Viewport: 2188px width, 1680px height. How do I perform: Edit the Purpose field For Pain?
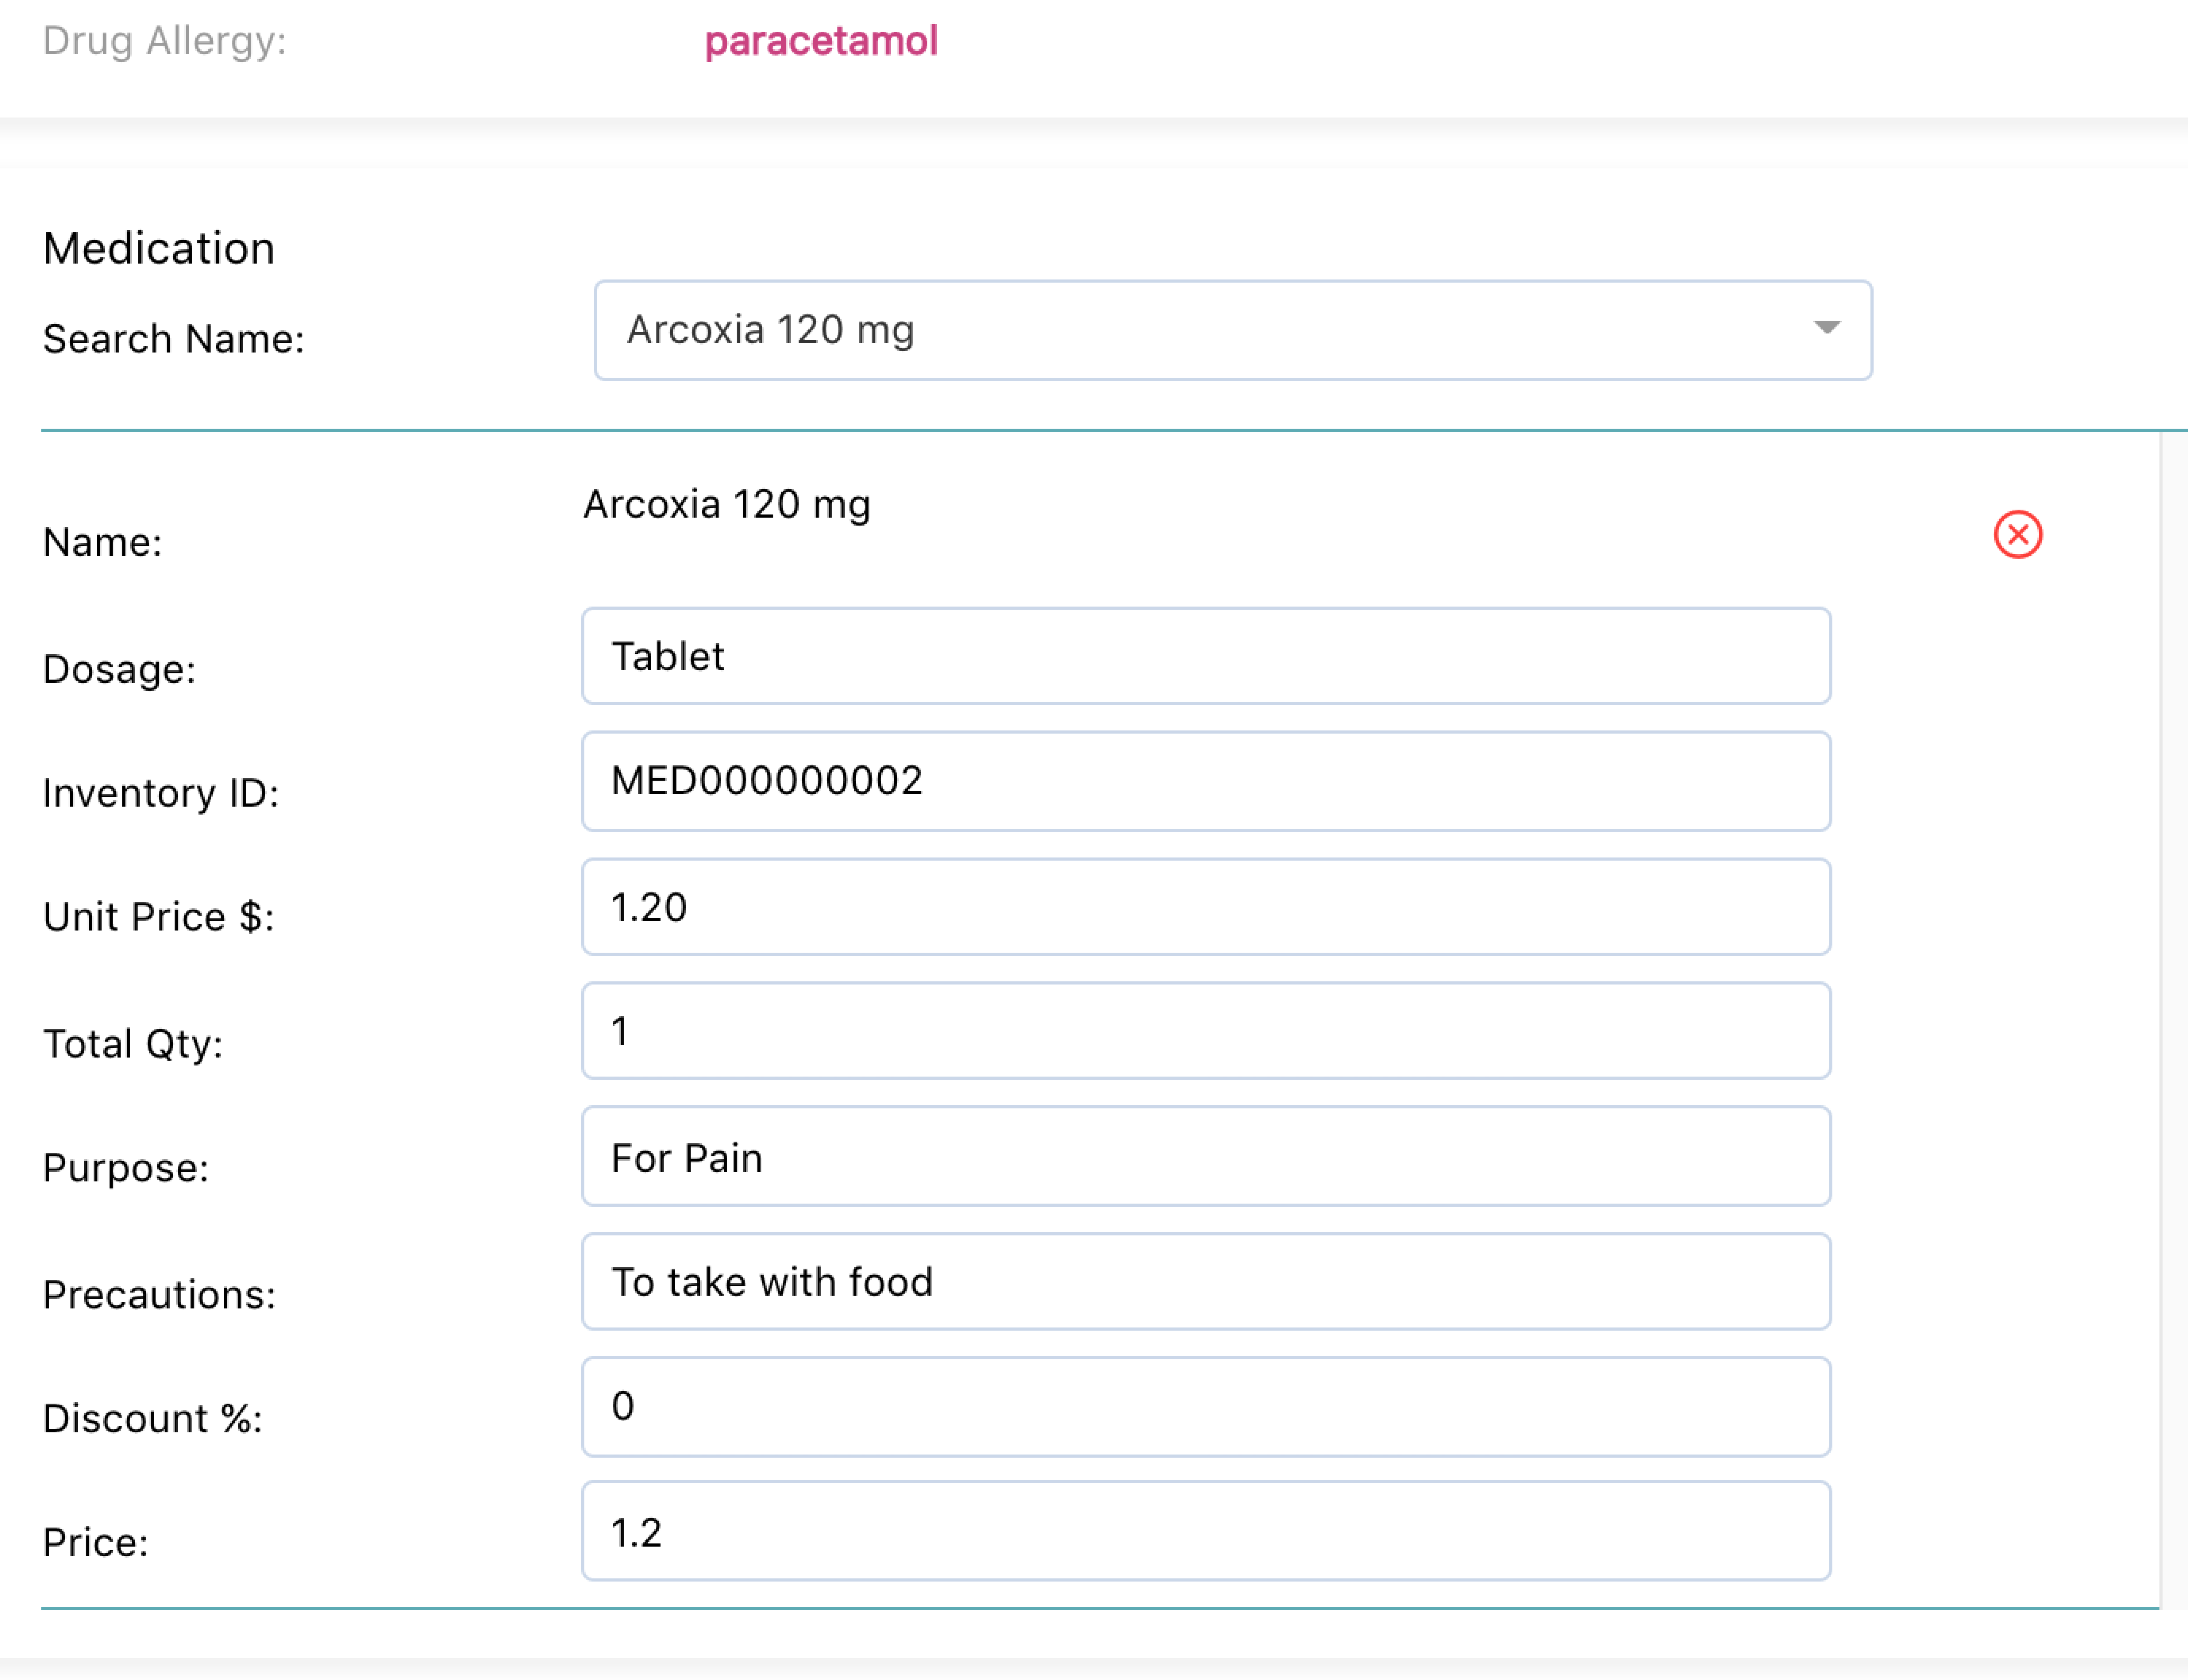(1206, 1156)
